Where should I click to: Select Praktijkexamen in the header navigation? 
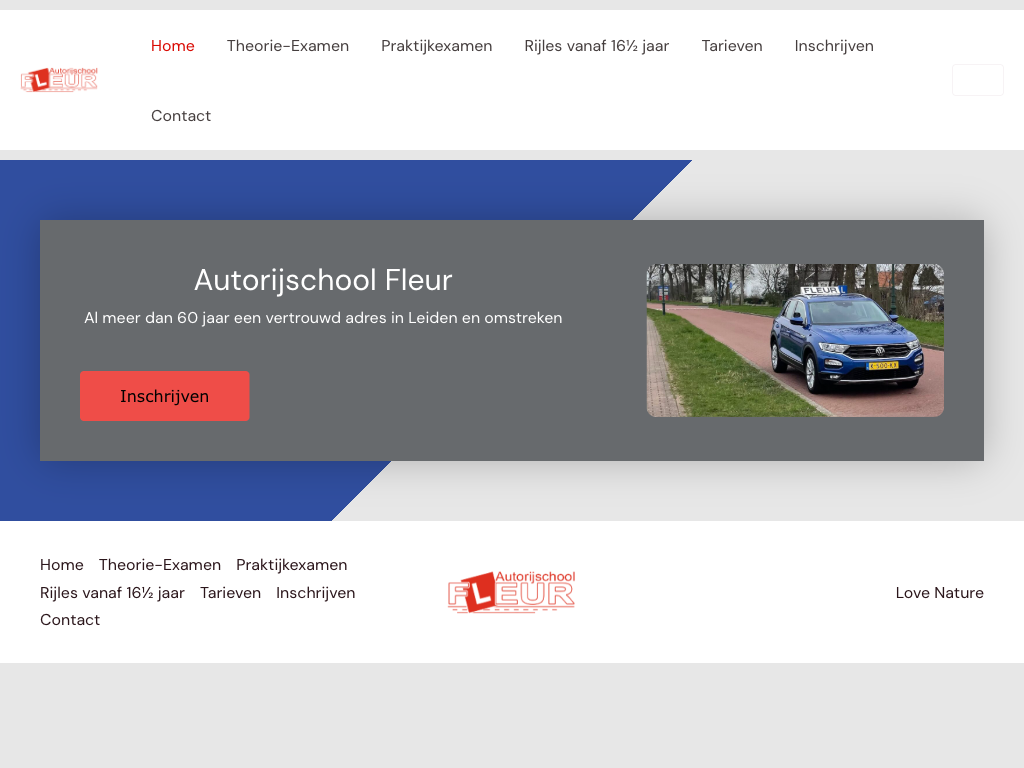click(x=436, y=46)
